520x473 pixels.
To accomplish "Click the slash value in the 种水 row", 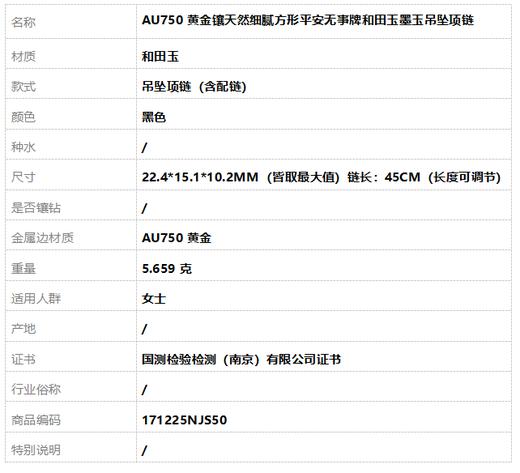I will [144, 147].
